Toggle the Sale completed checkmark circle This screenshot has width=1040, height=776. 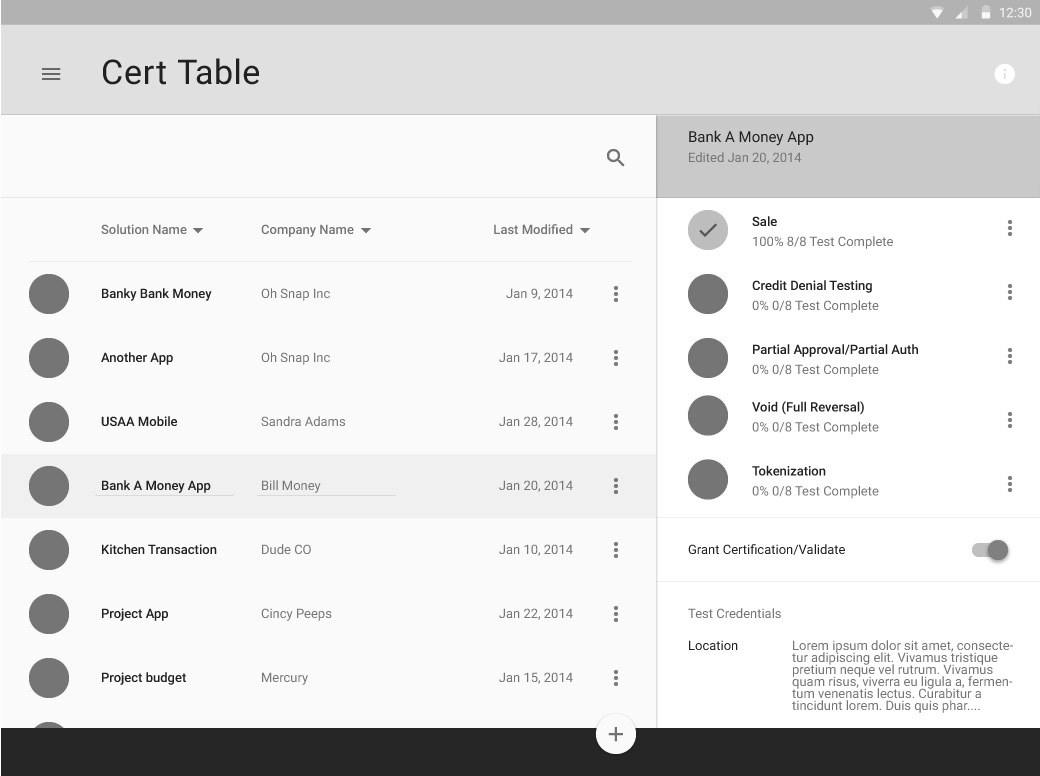pos(708,230)
